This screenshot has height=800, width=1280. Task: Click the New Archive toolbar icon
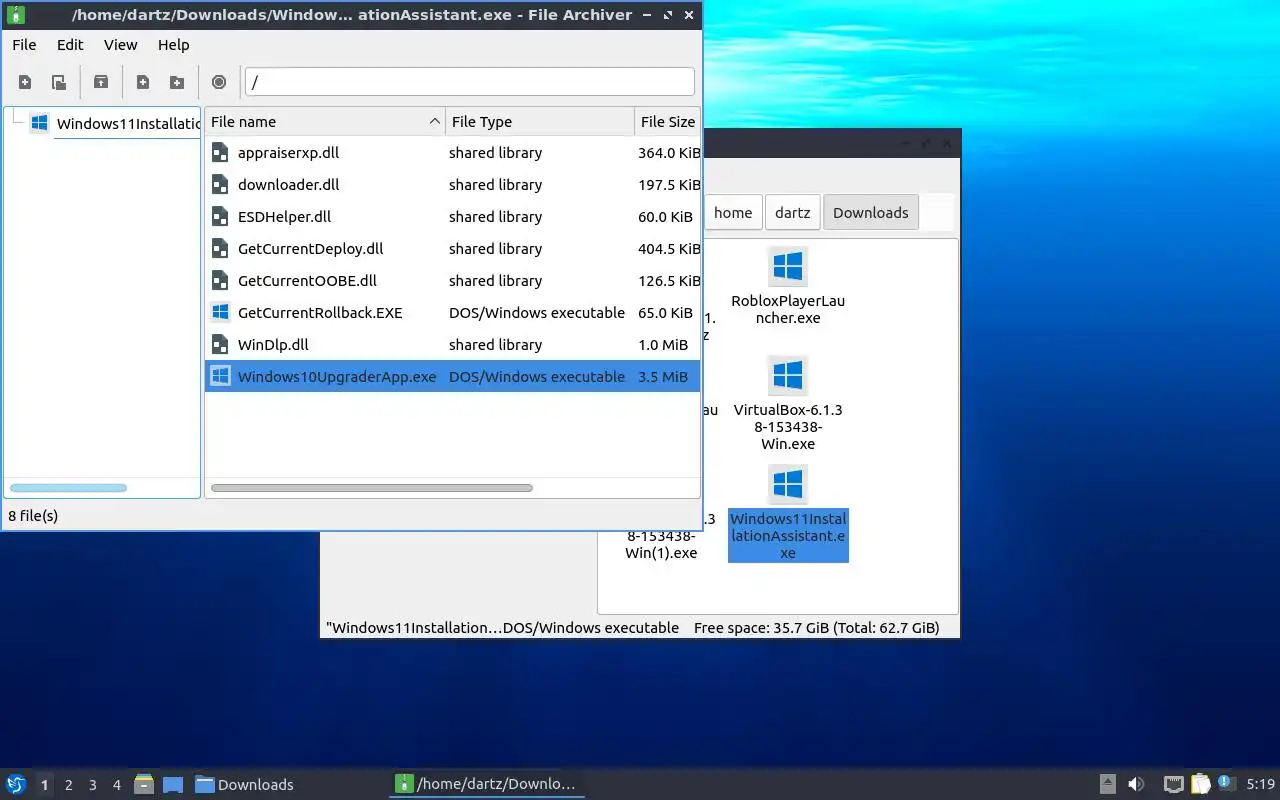click(x=25, y=82)
